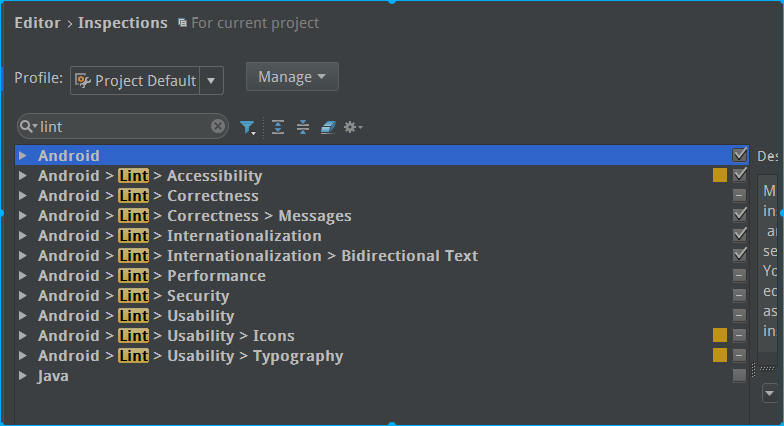Click severity color swatch for Usability Icons
The image size is (784, 426).
[x=720, y=335]
